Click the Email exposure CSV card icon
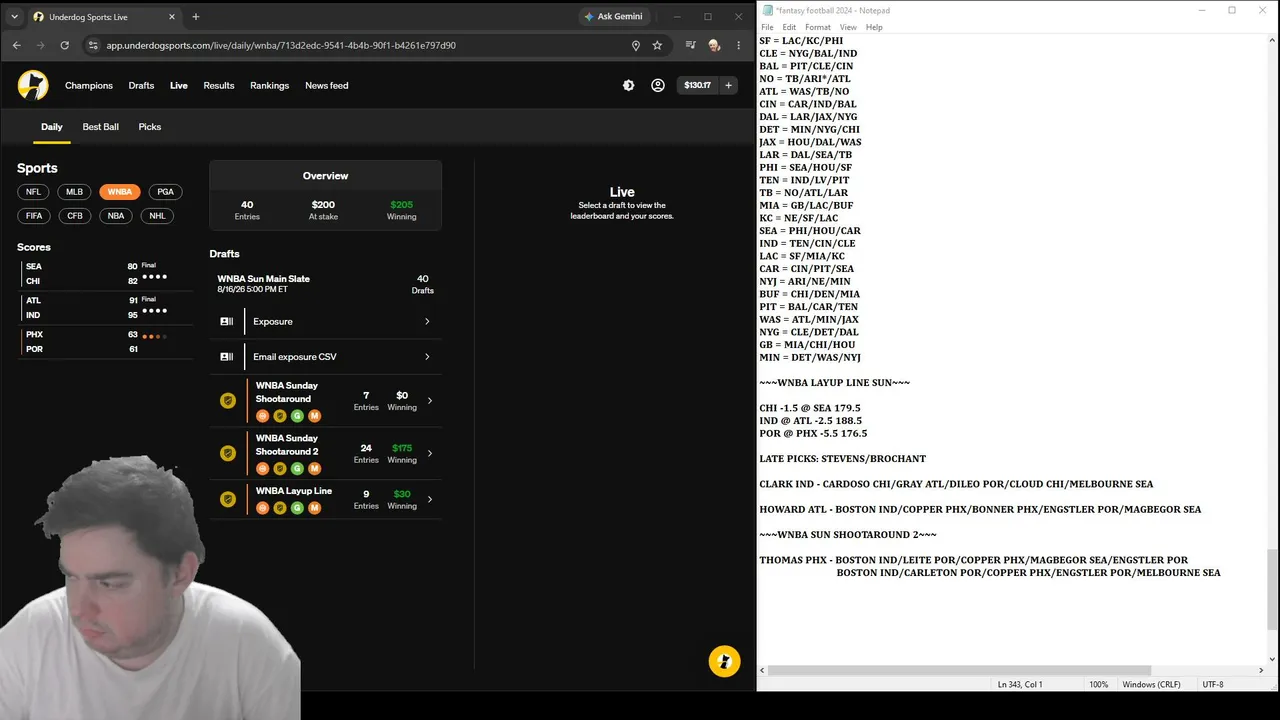Image resolution: width=1280 pixels, height=720 pixels. coord(227,357)
